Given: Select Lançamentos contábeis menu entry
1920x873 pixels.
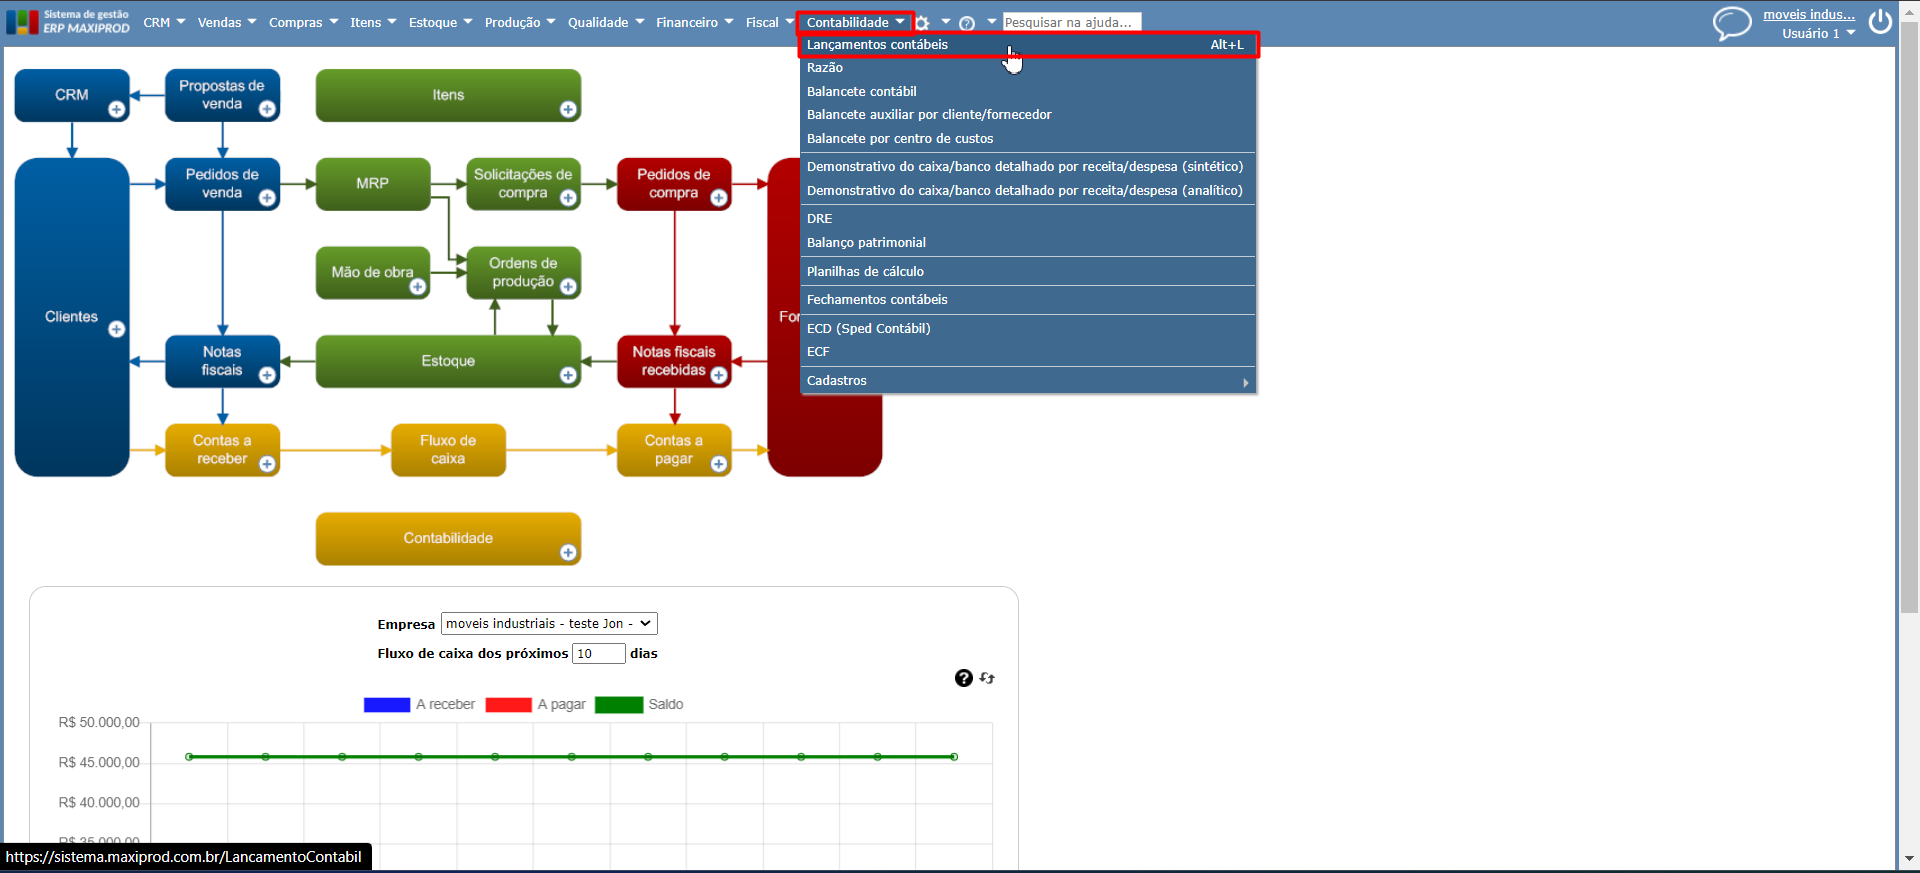Looking at the screenshot, I should pos(1028,45).
